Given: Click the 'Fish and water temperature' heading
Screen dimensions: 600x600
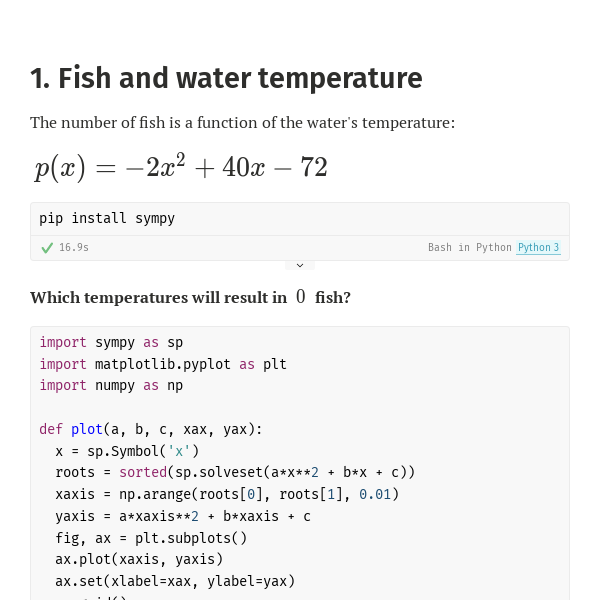Looking at the screenshot, I should click(226, 78).
